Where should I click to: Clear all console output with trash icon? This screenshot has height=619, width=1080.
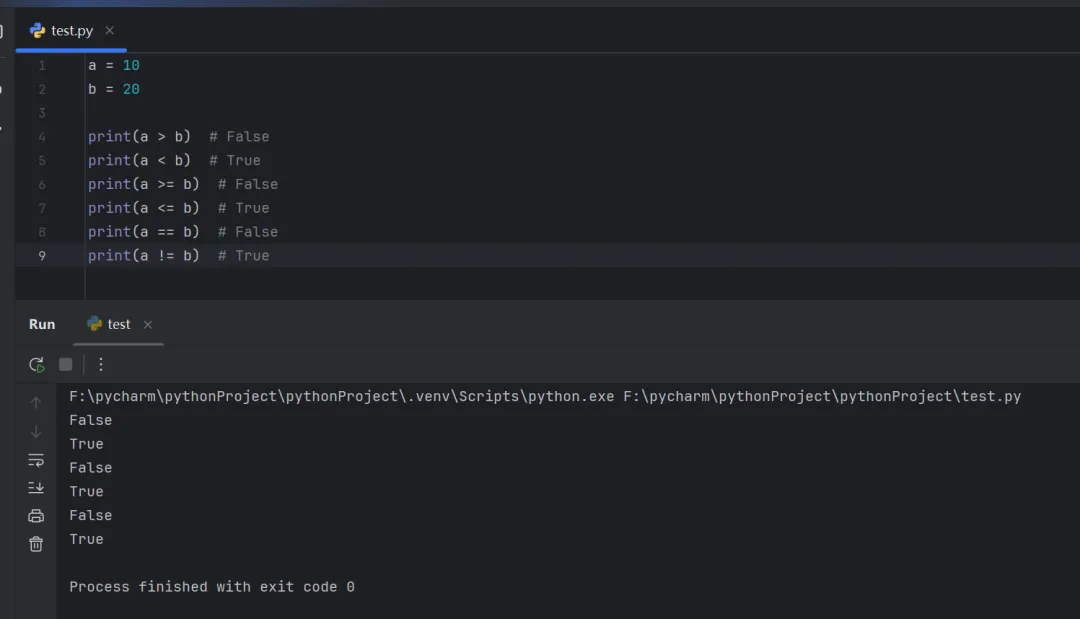pos(36,544)
